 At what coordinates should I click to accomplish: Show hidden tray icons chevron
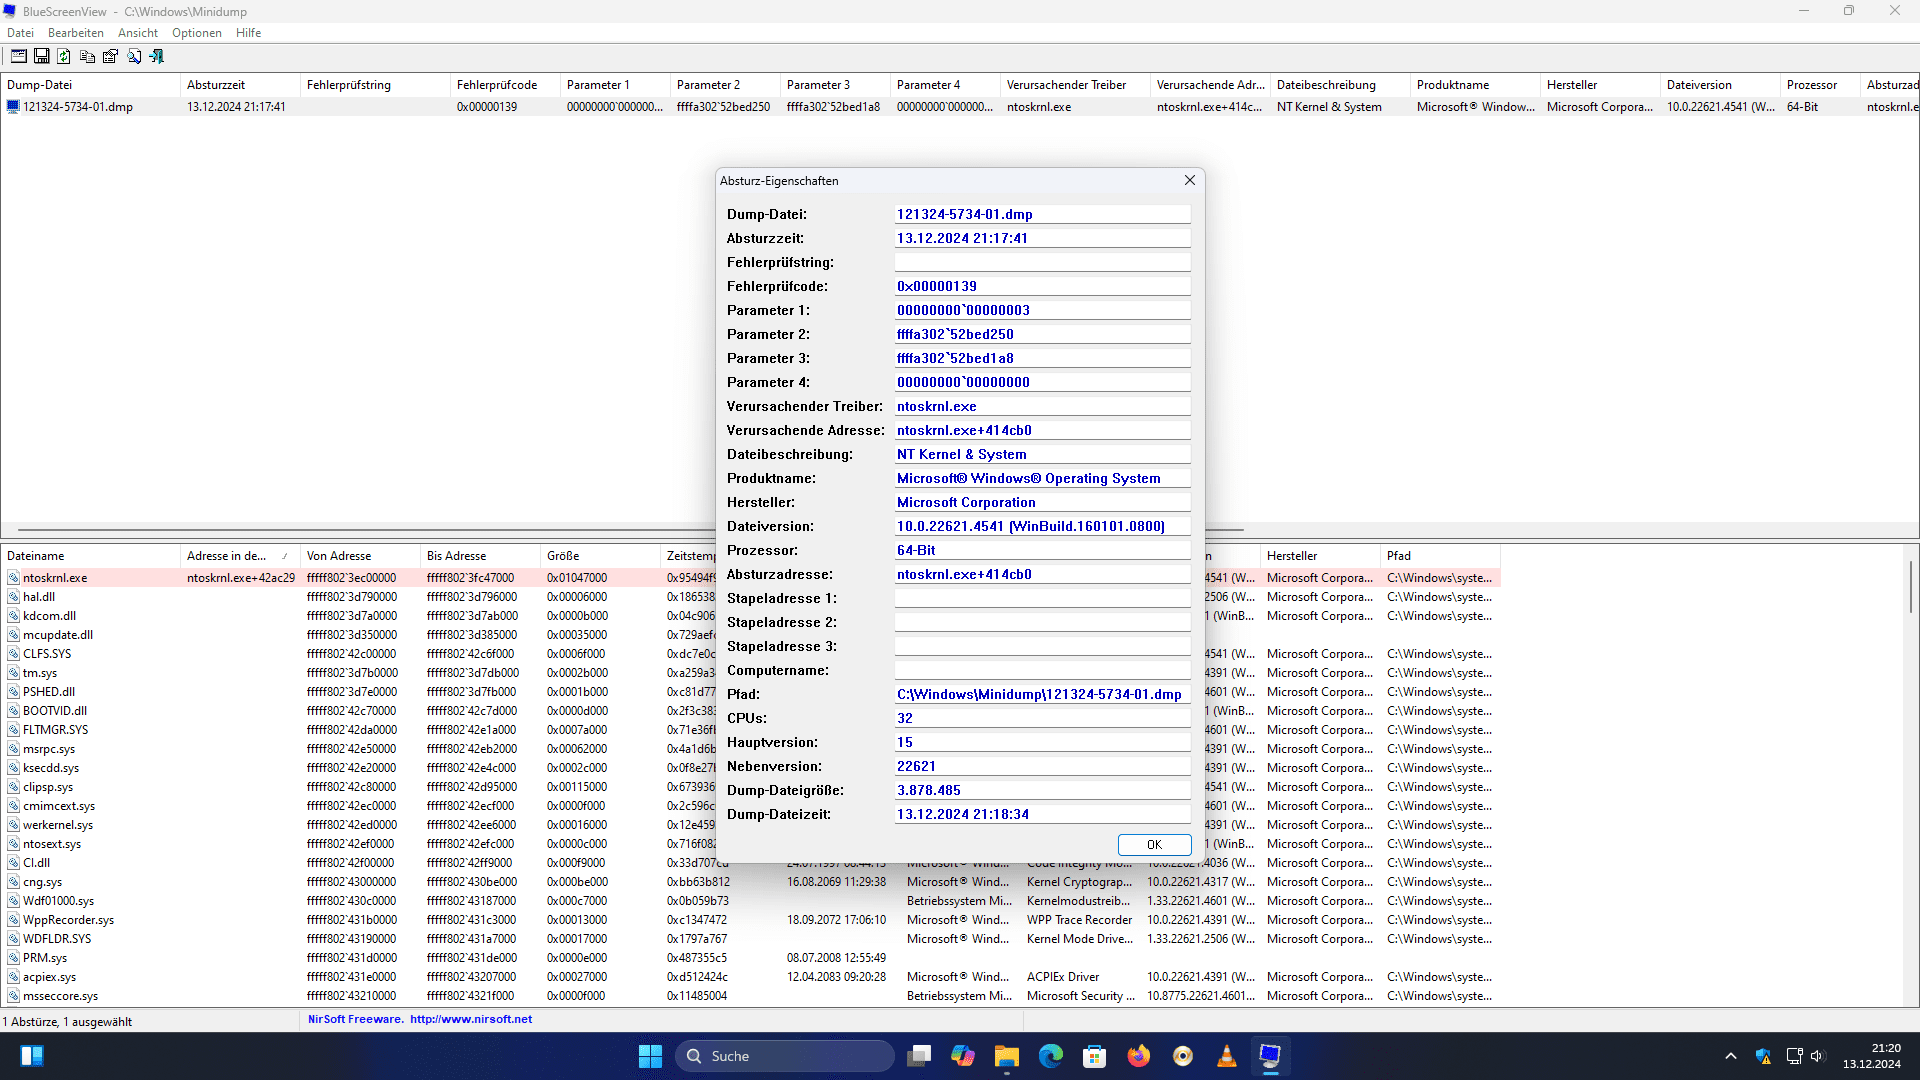coord(1730,1056)
